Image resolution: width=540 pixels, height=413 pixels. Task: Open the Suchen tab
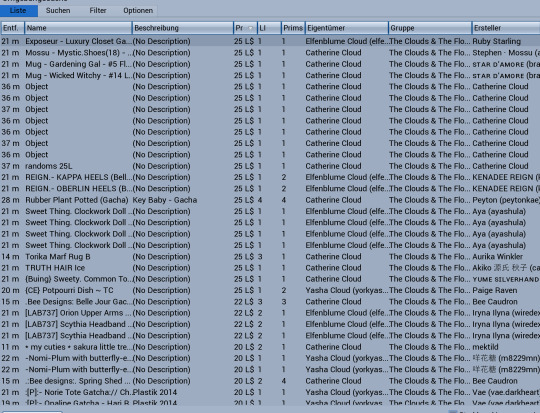[58, 11]
